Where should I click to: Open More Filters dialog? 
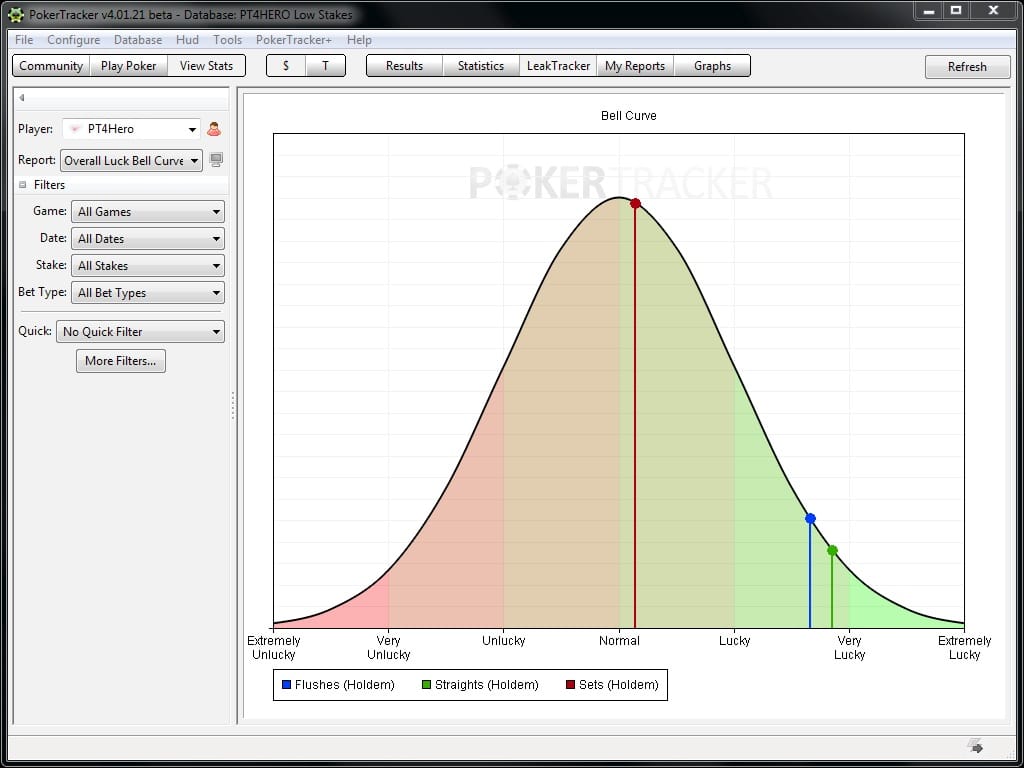[120, 361]
